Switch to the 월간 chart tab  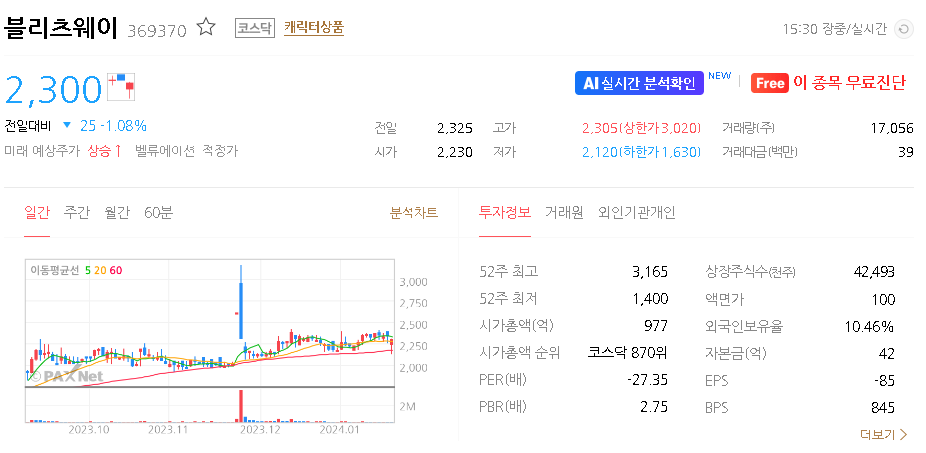coord(116,213)
